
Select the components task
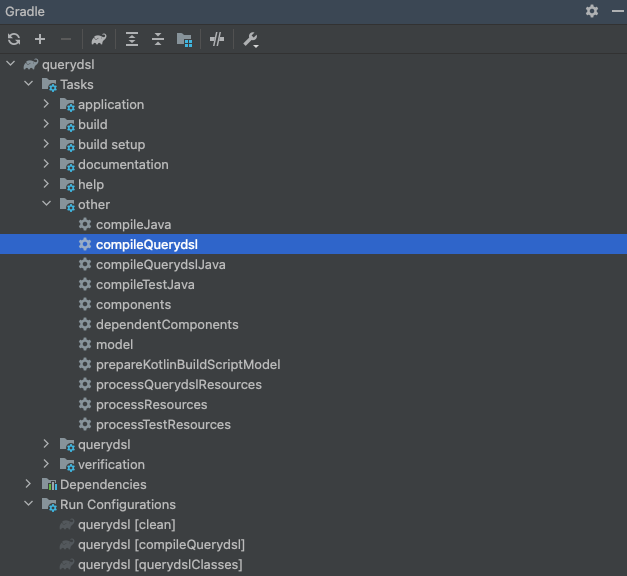point(134,304)
